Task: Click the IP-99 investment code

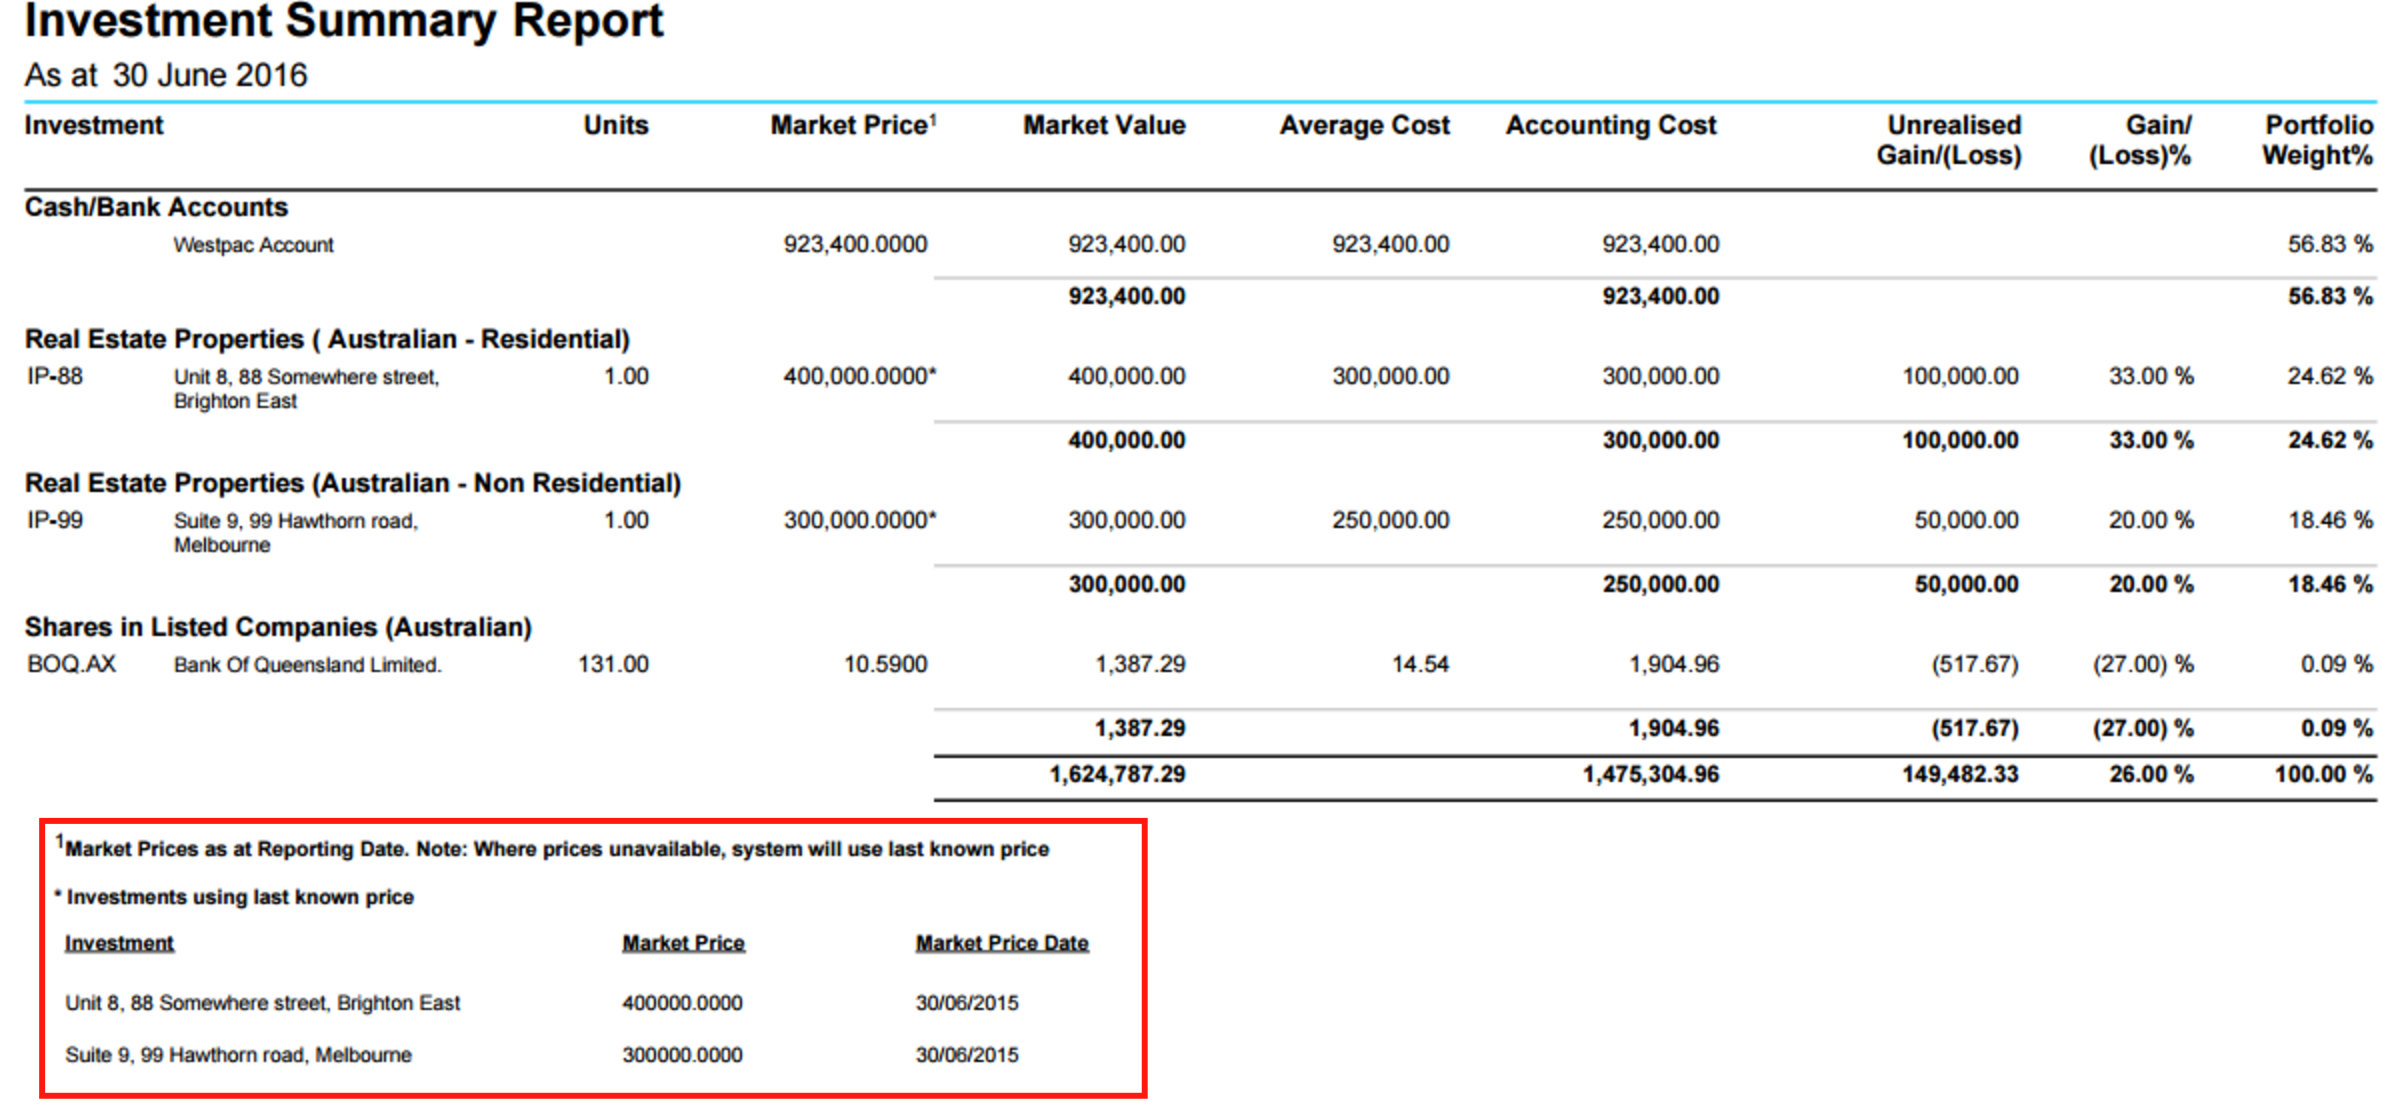Action: (x=54, y=521)
